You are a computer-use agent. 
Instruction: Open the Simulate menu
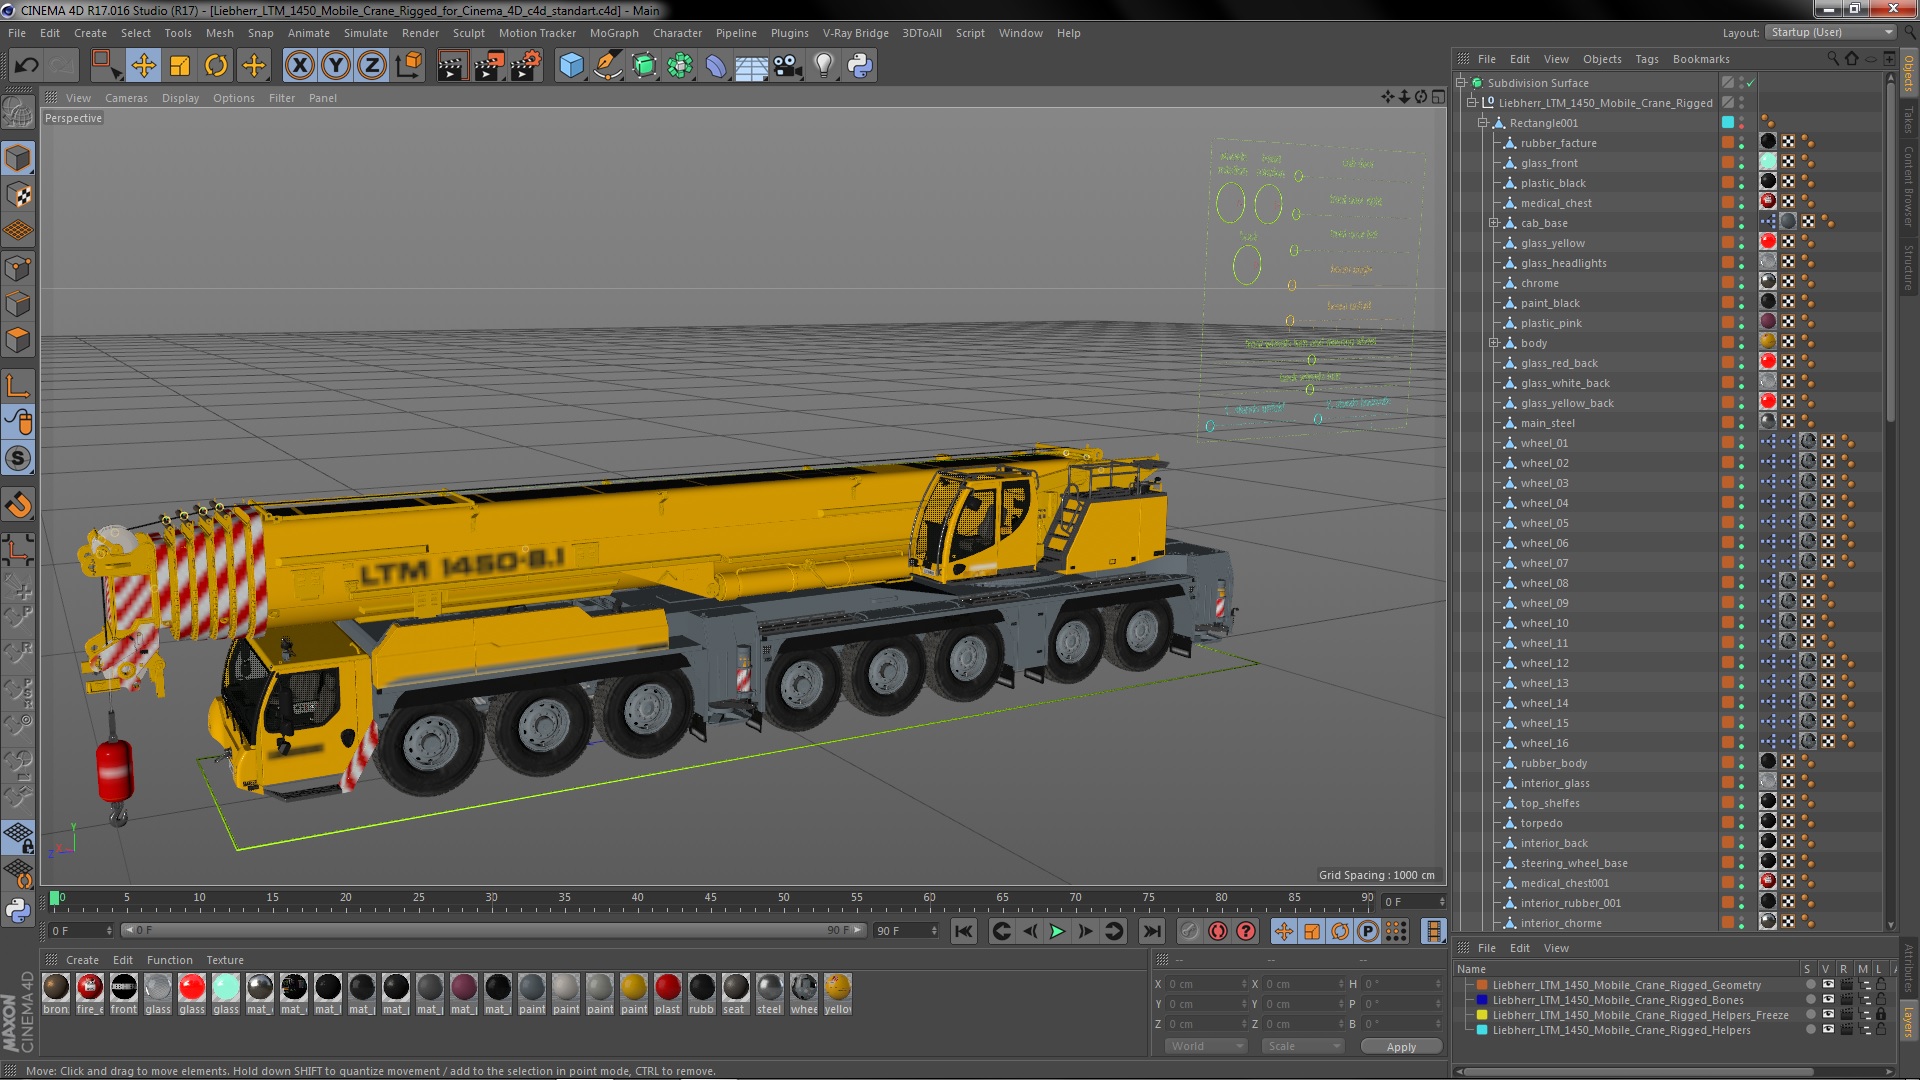point(366,33)
